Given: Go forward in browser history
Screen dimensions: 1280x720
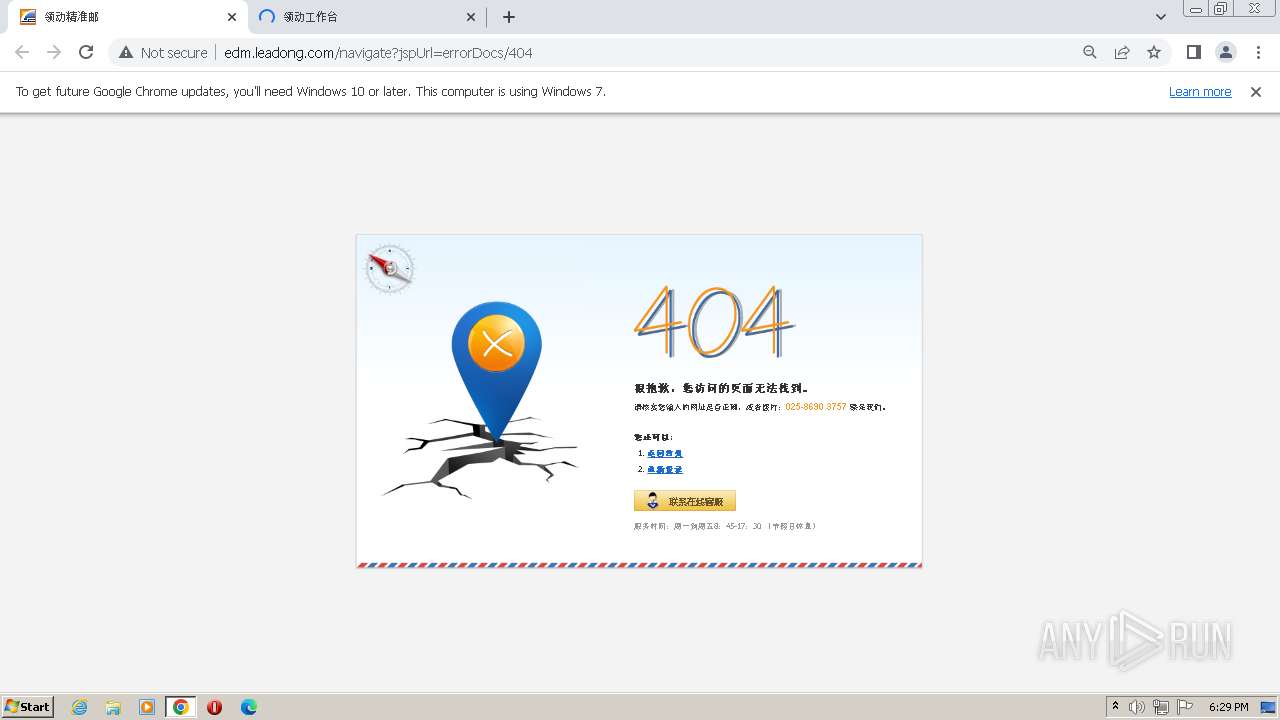Looking at the screenshot, I should tap(54, 52).
